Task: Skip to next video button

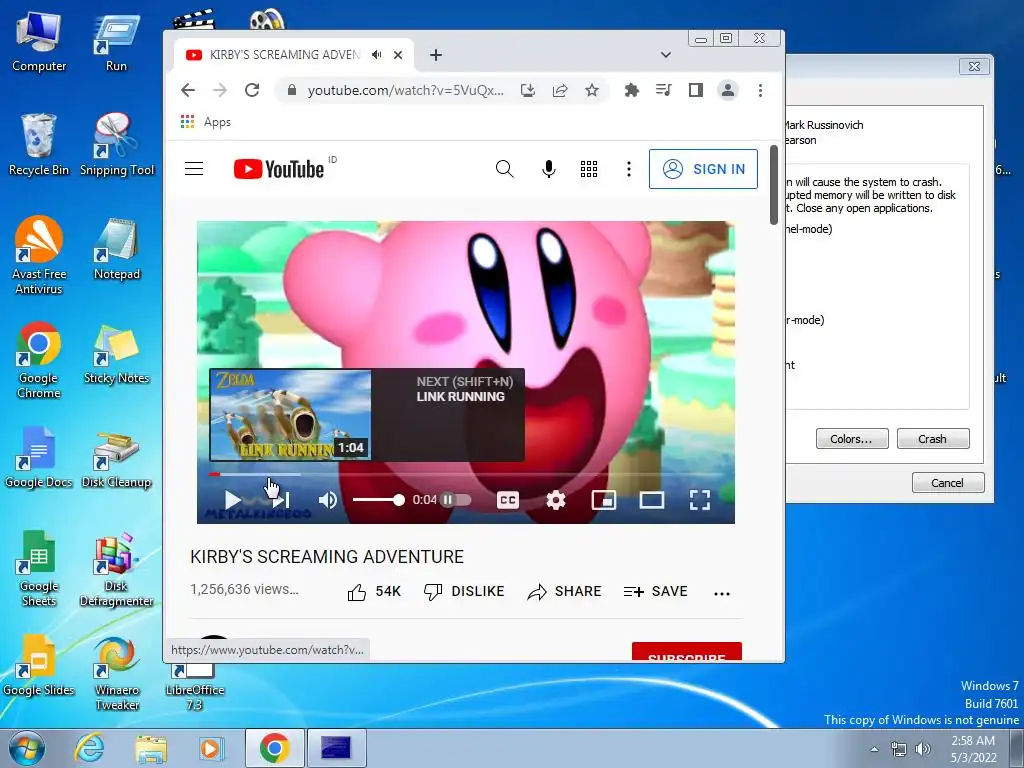Action: tap(281, 500)
